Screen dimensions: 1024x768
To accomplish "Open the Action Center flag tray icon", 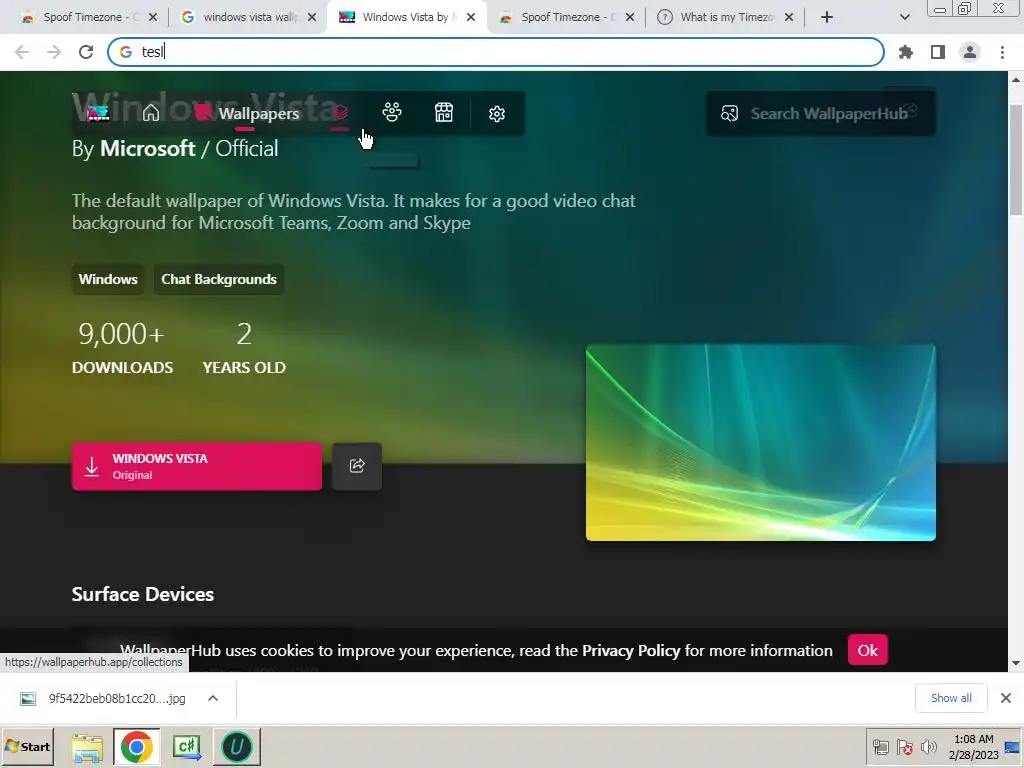I will tap(904, 747).
